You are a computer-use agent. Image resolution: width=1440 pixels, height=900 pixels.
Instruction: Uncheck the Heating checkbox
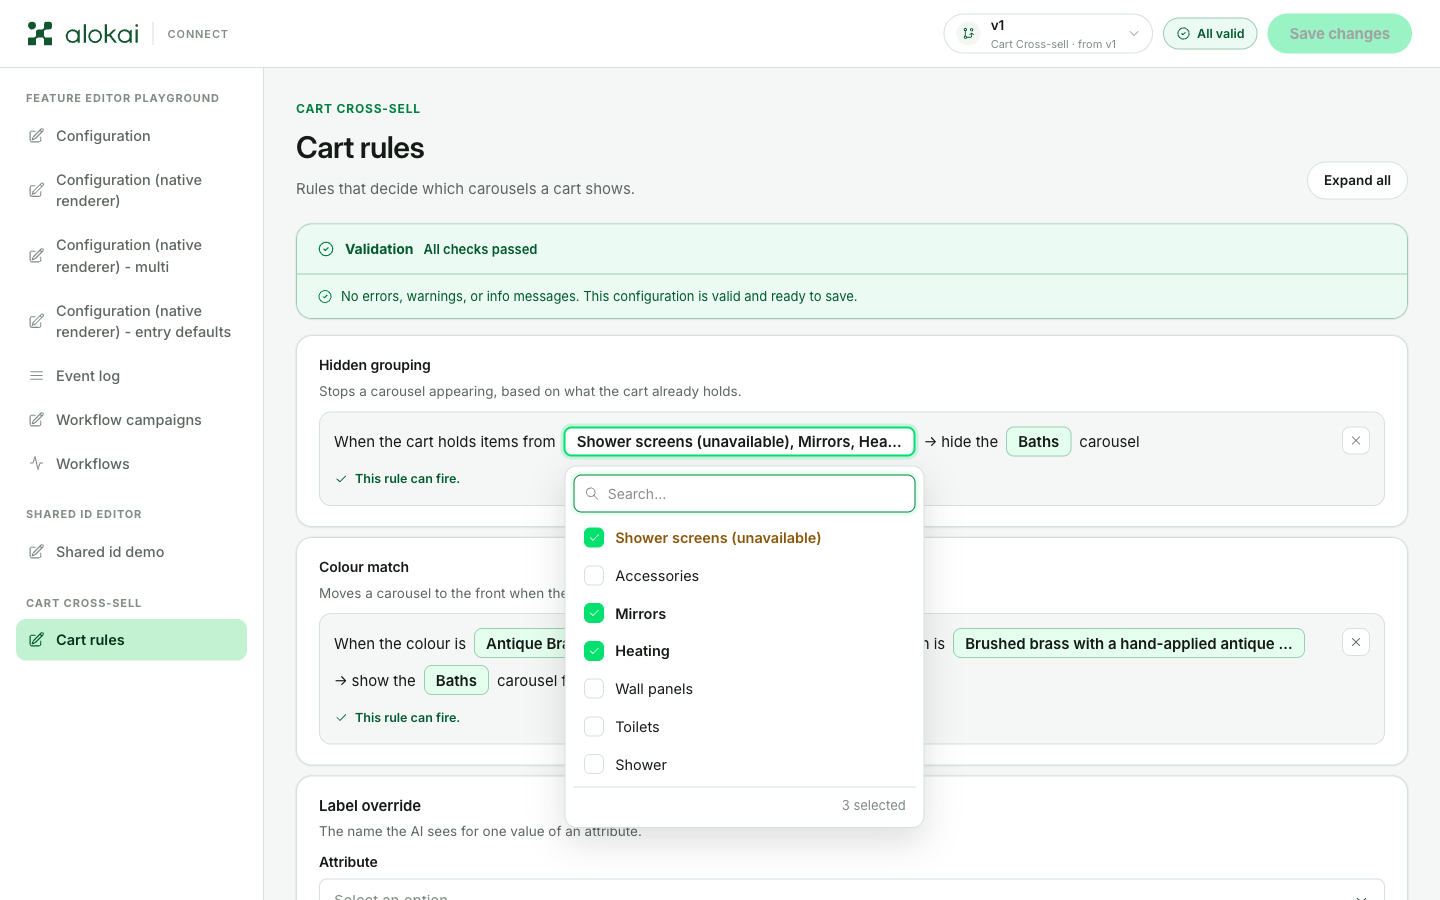click(594, 651)
